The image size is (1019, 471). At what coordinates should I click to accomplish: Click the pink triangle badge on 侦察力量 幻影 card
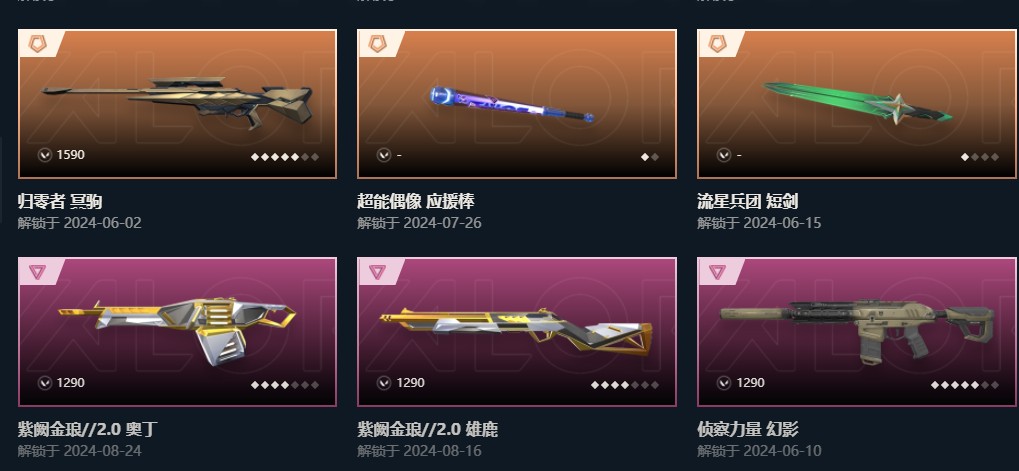pyautogui.click(x=717, y=272)
